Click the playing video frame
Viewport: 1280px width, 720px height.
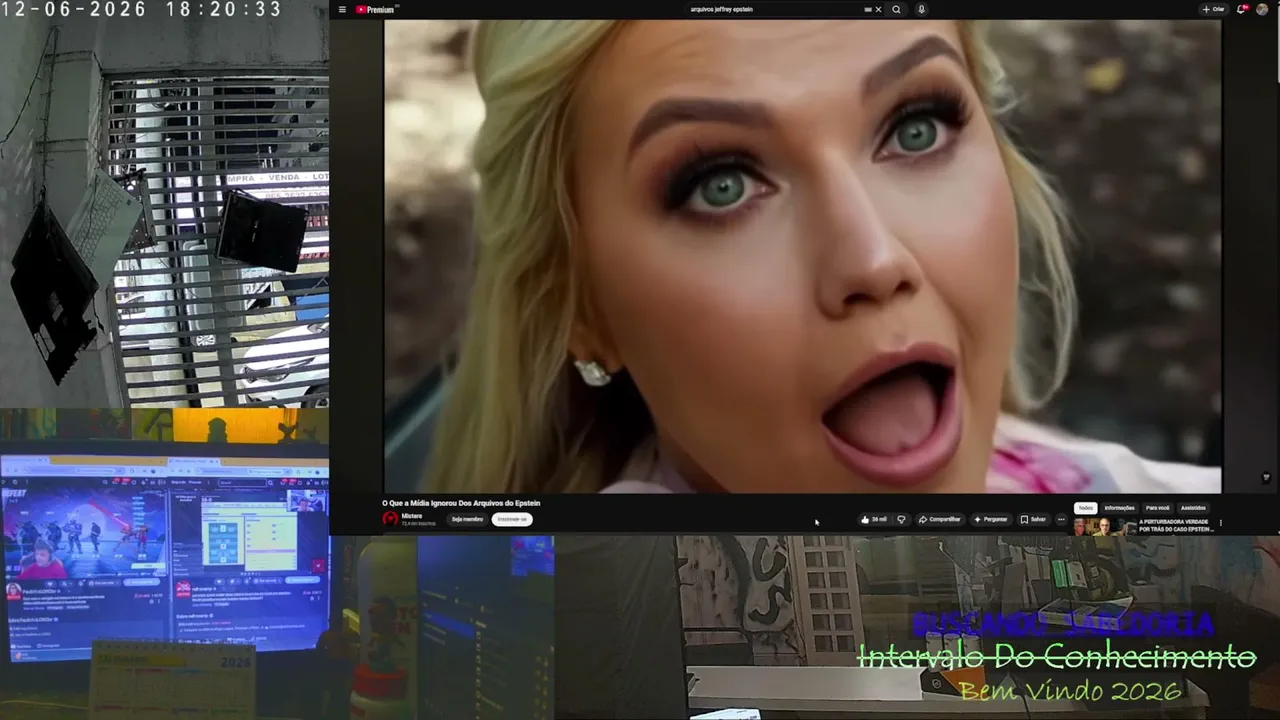802,256
